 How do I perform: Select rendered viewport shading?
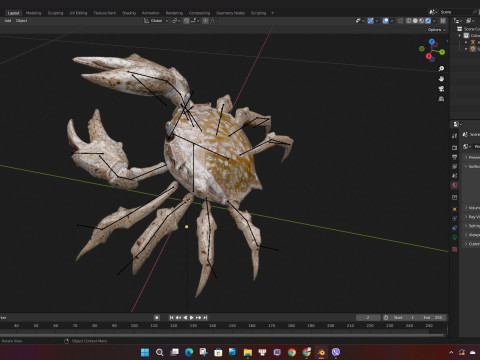click(x=428, y=21)
